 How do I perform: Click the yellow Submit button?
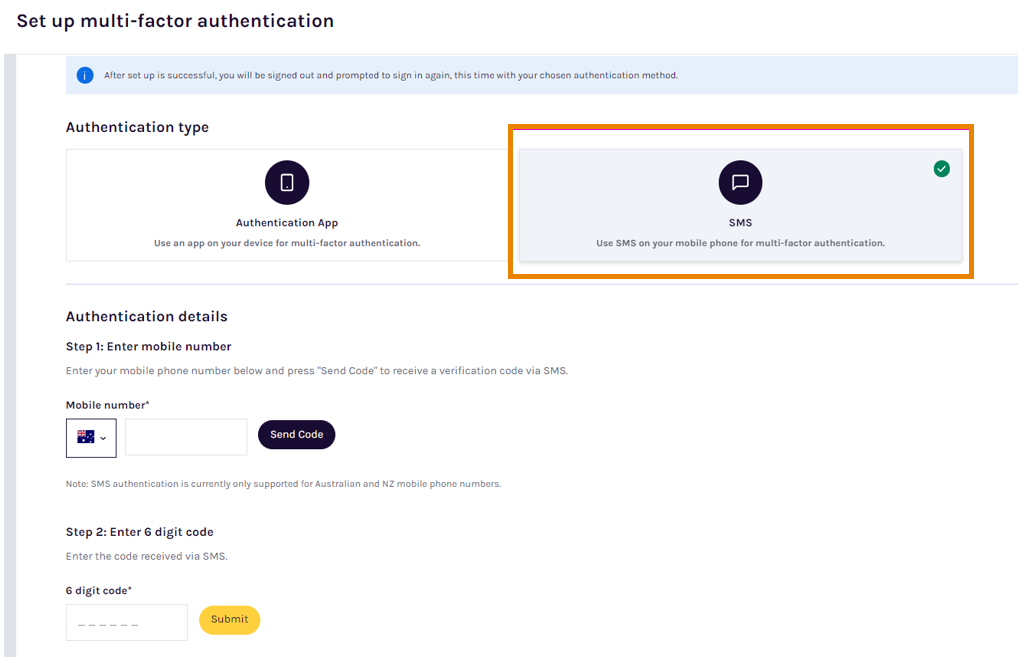(x=230, y=620)
